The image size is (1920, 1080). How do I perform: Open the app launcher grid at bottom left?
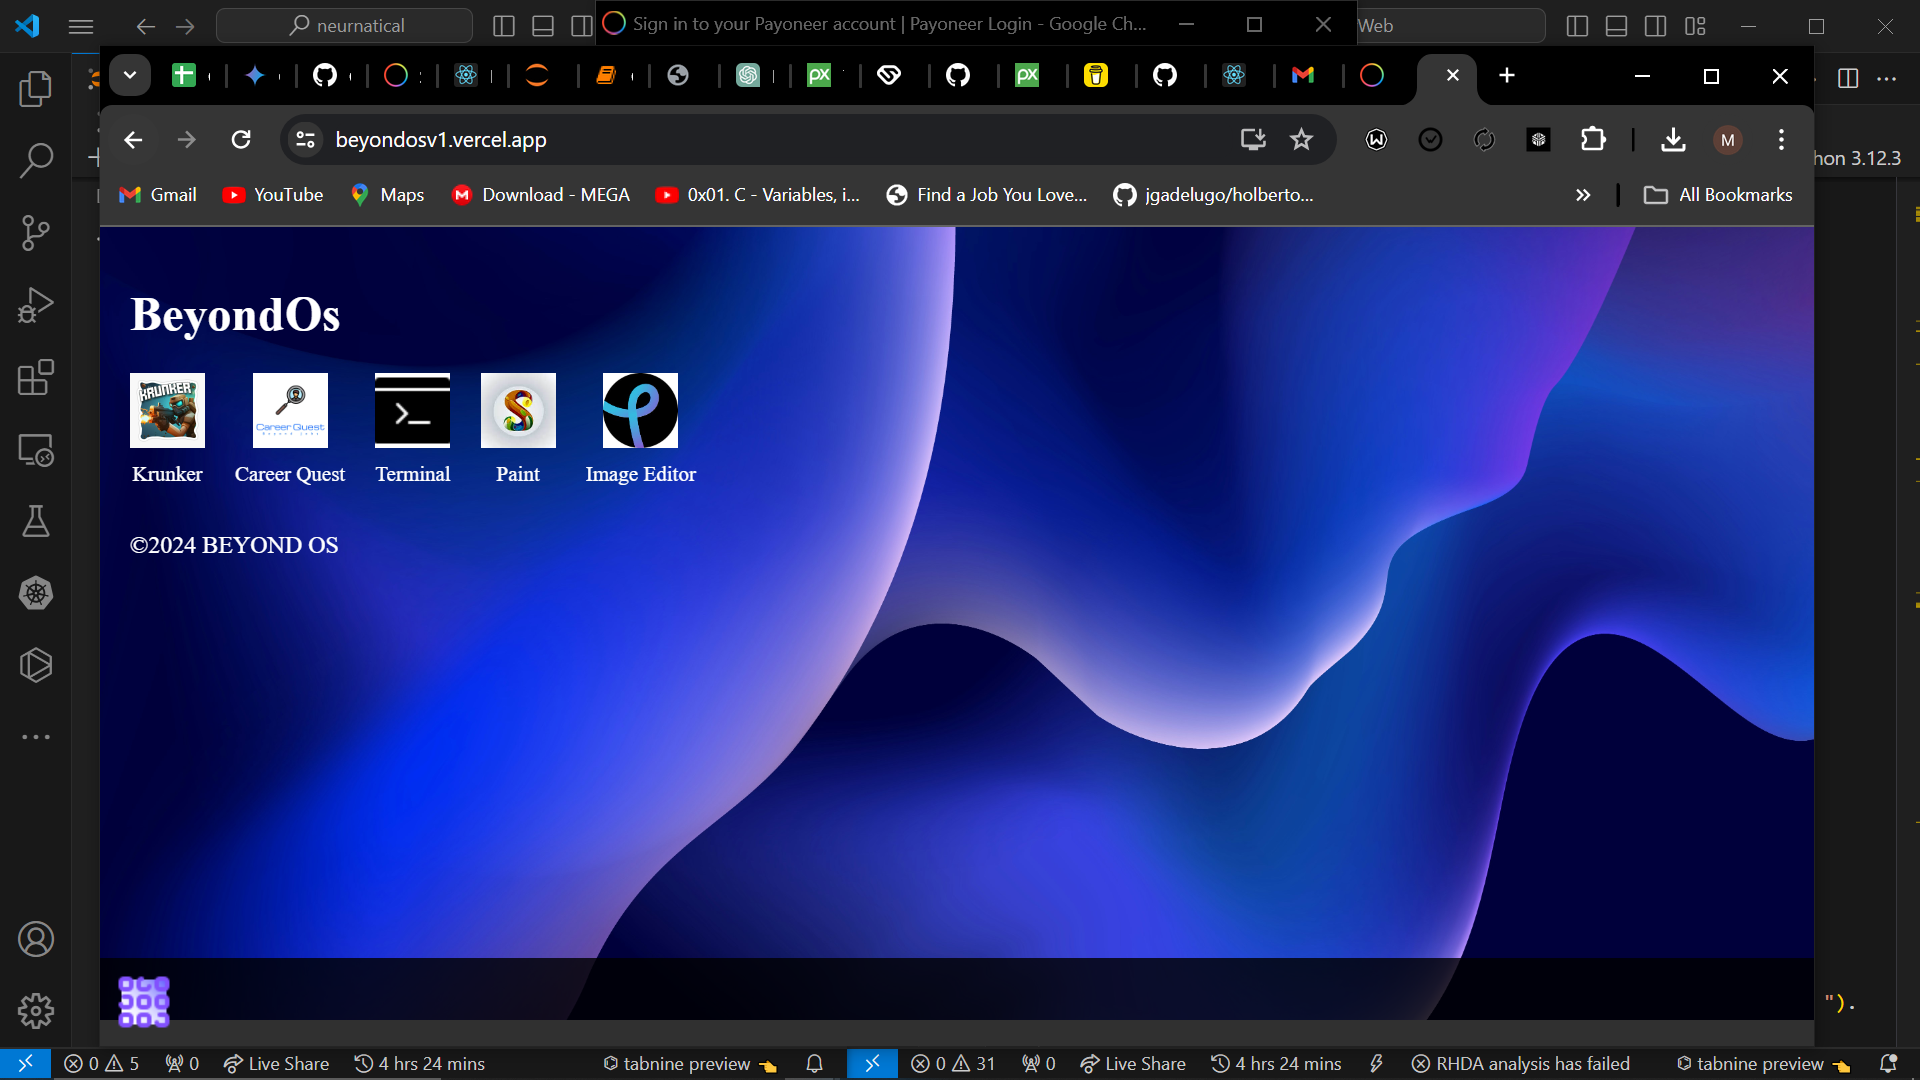[x=144, y=1001]
